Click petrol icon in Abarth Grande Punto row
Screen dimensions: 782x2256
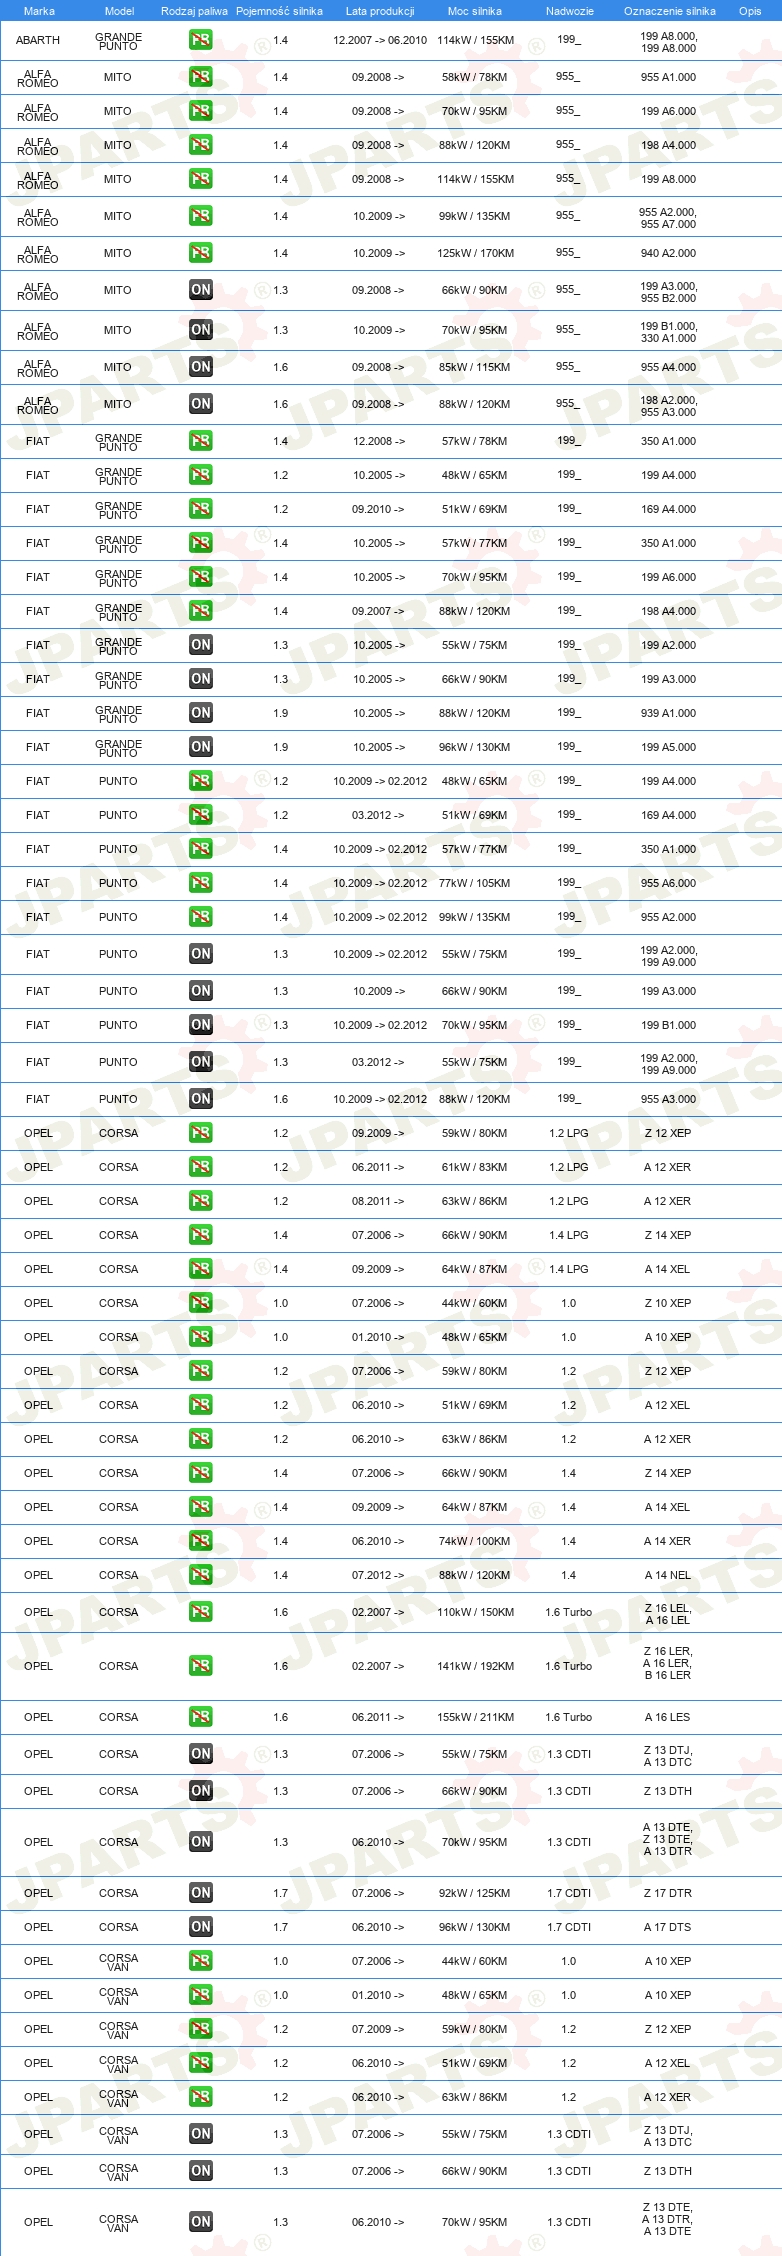point(201,41)
